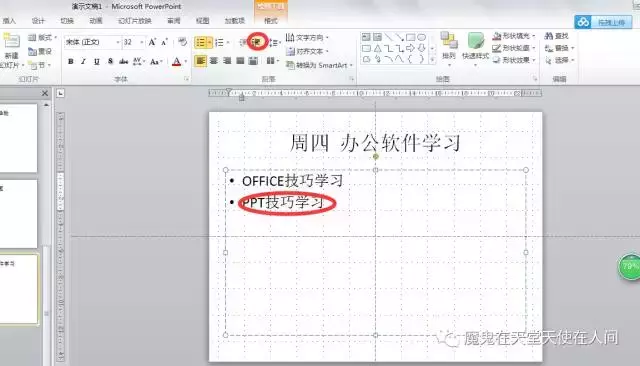Select the Right Brace shape

(422, 59)
